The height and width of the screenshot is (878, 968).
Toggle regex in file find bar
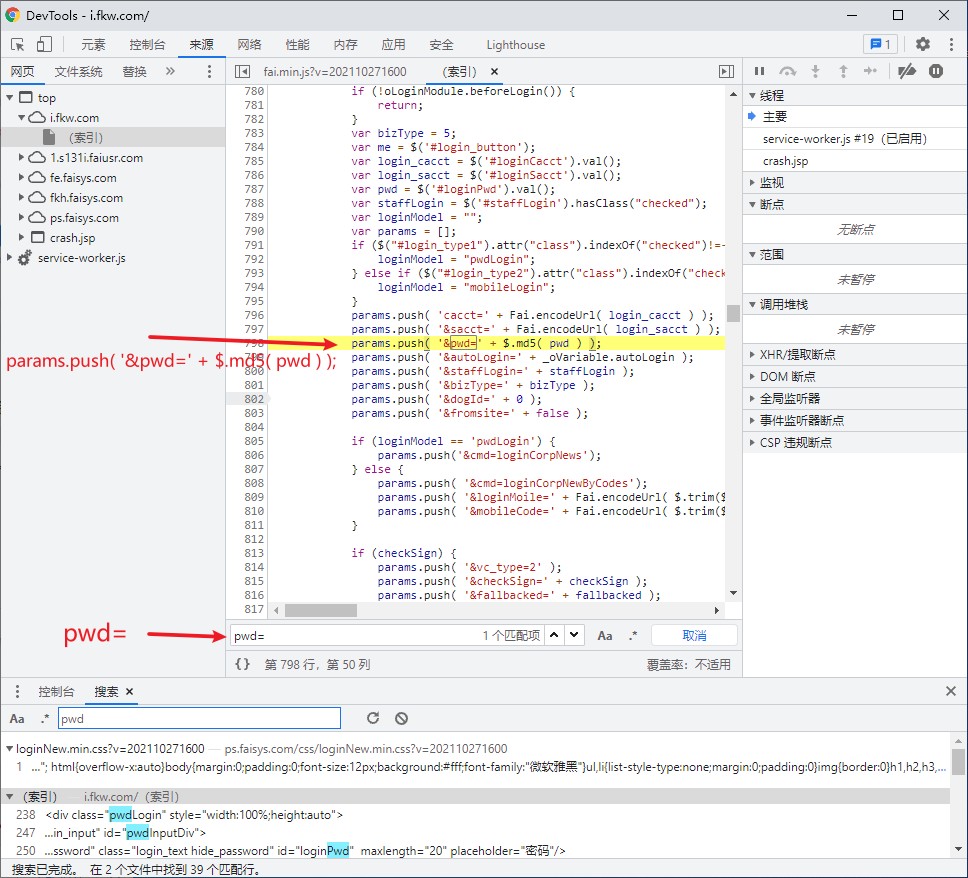click(633, 635)
